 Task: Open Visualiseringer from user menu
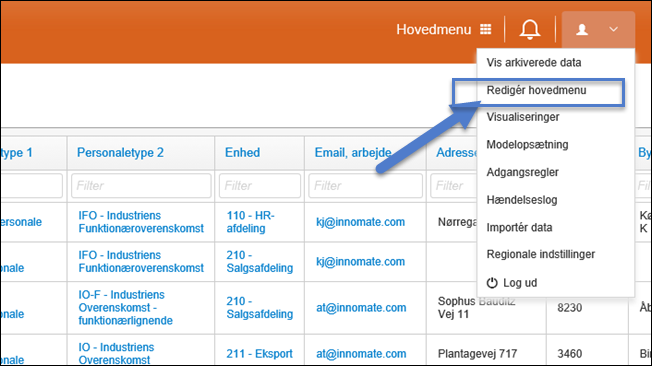tap(523, 117)
